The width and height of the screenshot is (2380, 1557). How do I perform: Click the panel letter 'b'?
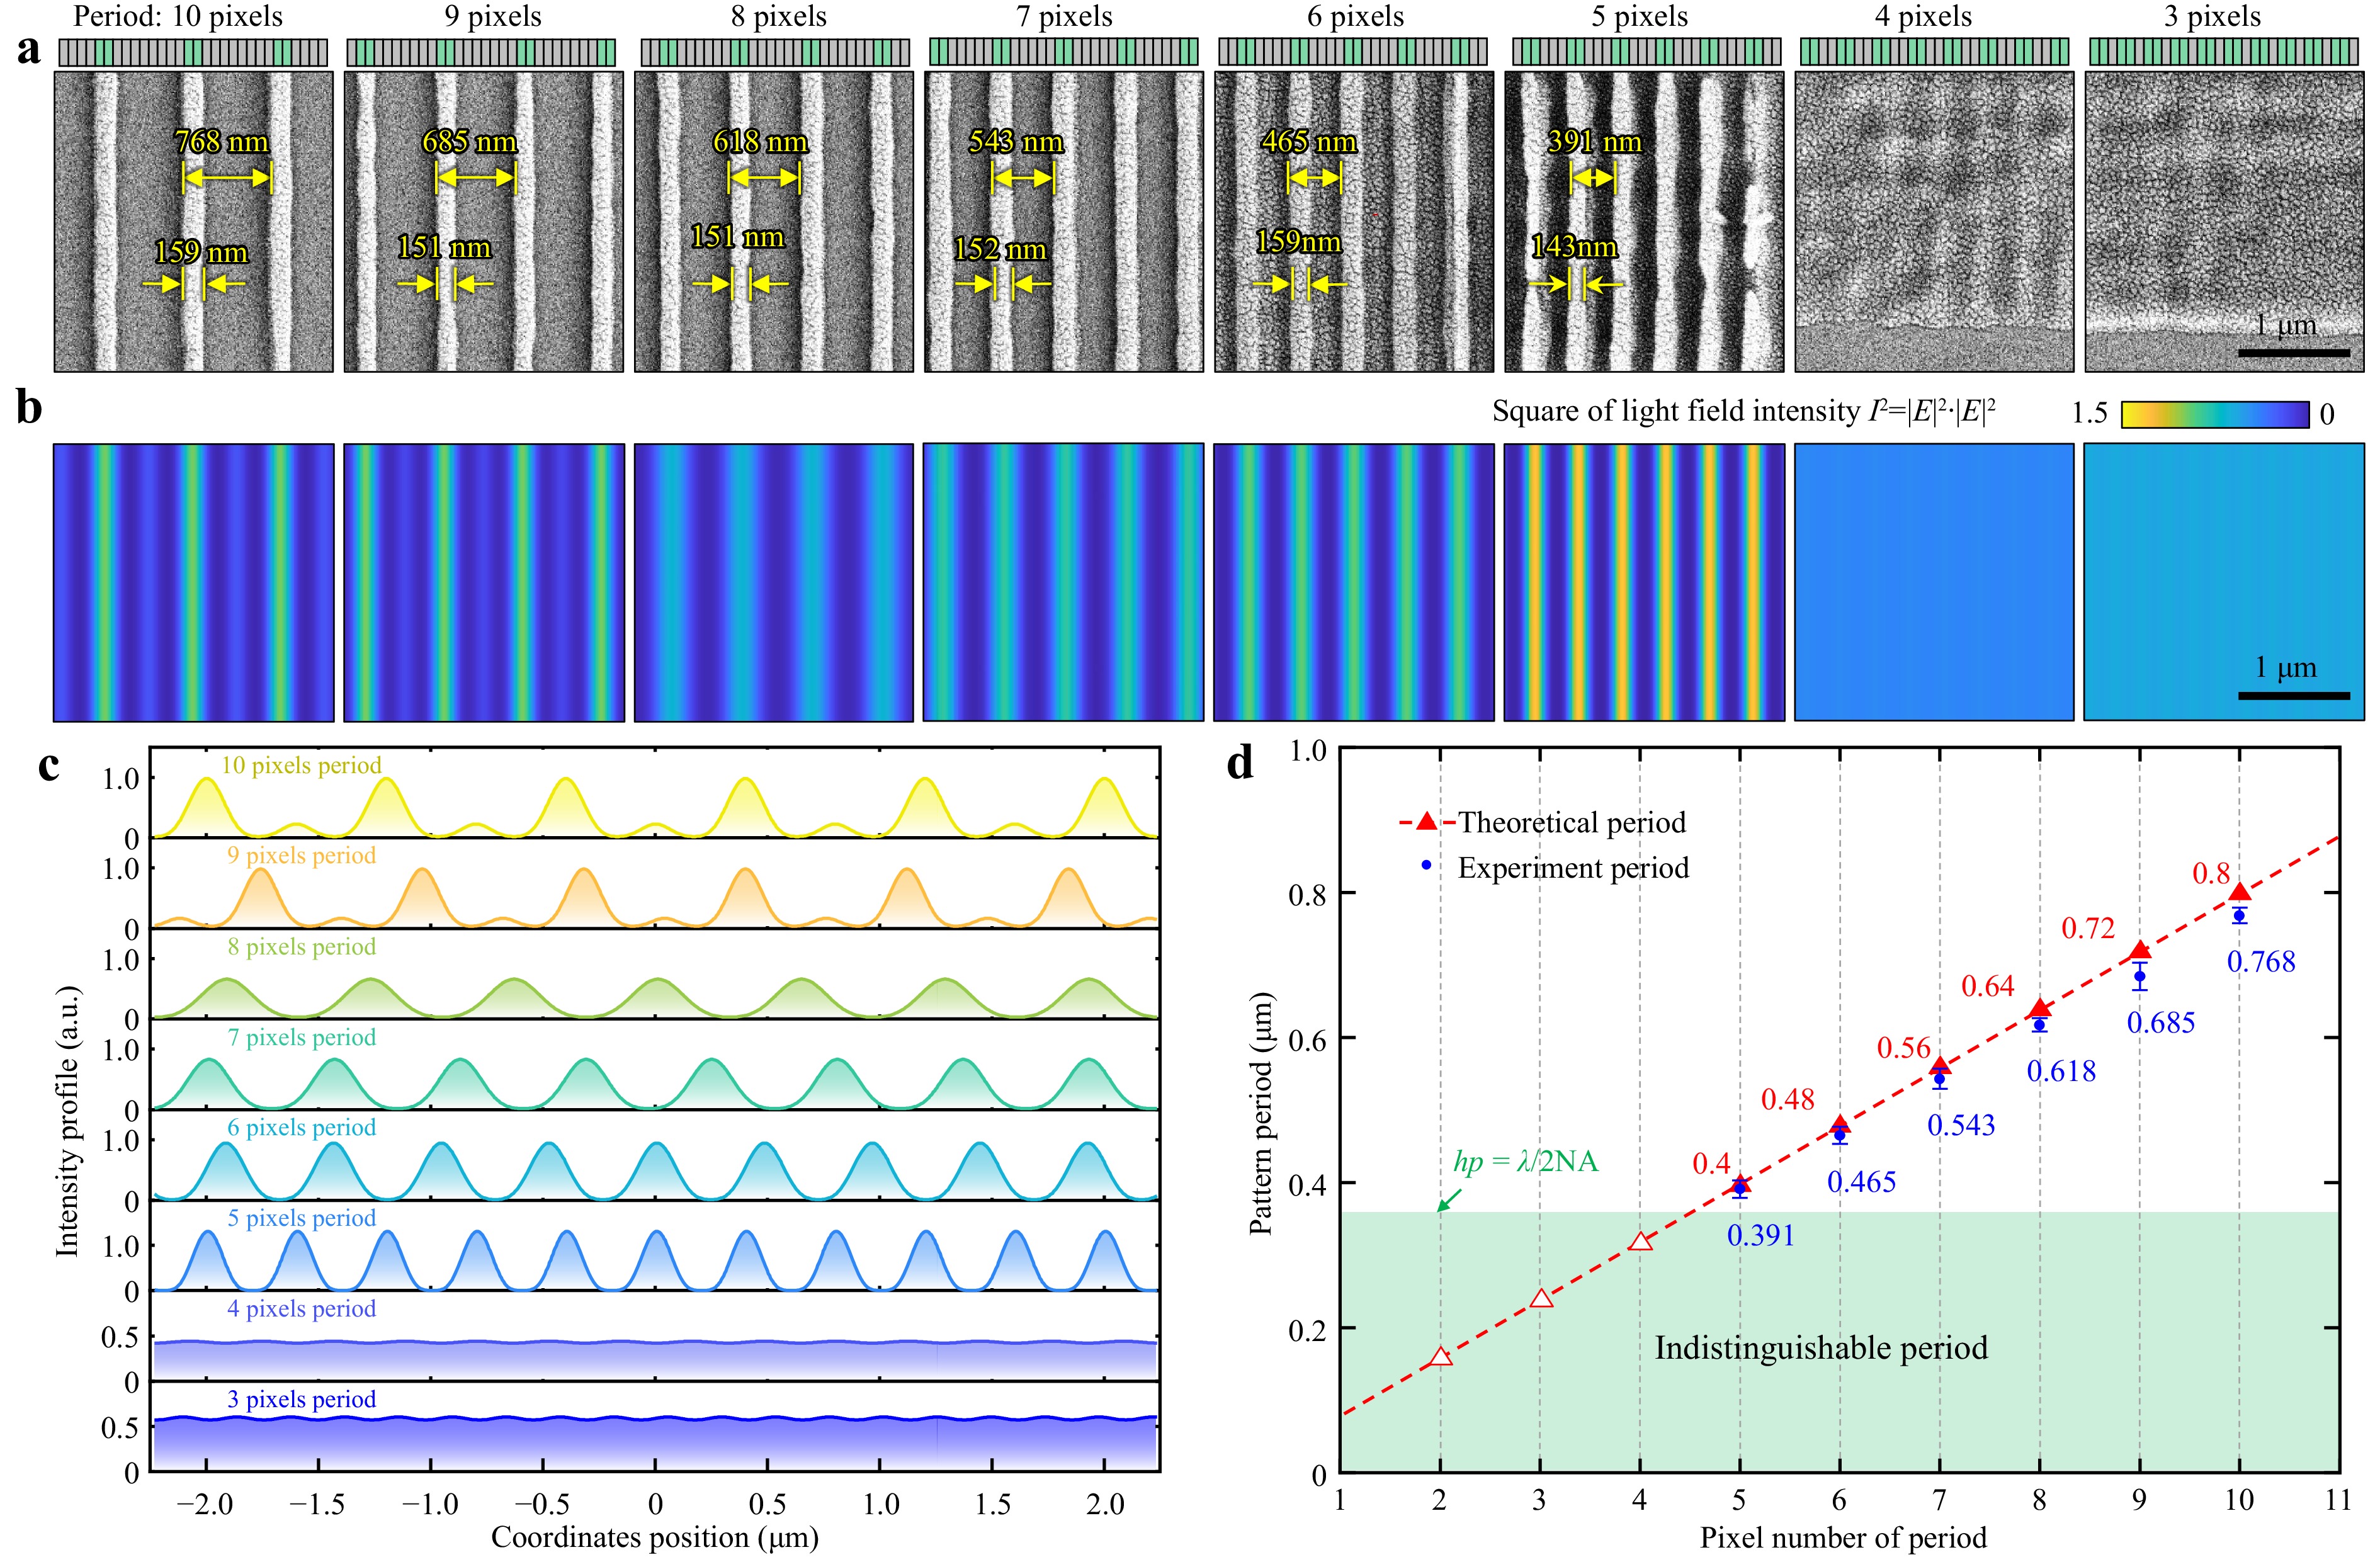pos(29,407)
